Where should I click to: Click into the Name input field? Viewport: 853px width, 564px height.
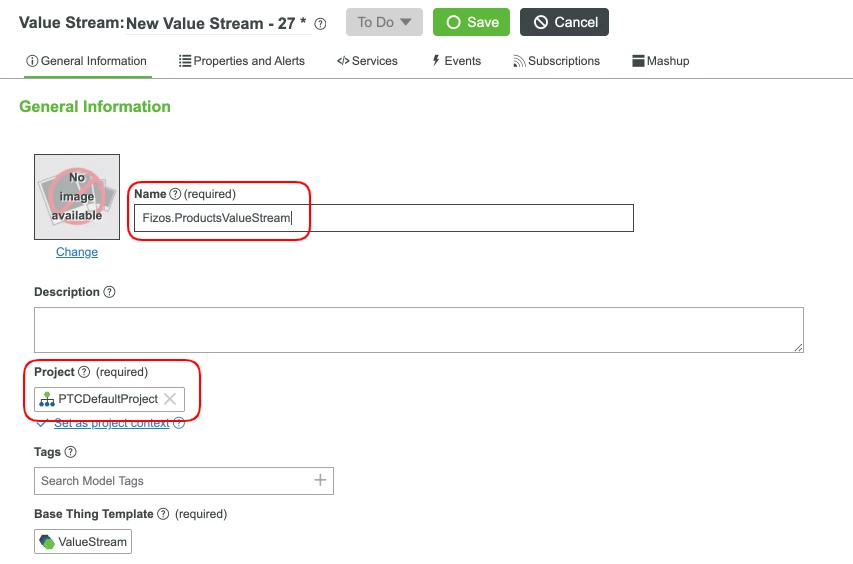click(x=384, y=218)
